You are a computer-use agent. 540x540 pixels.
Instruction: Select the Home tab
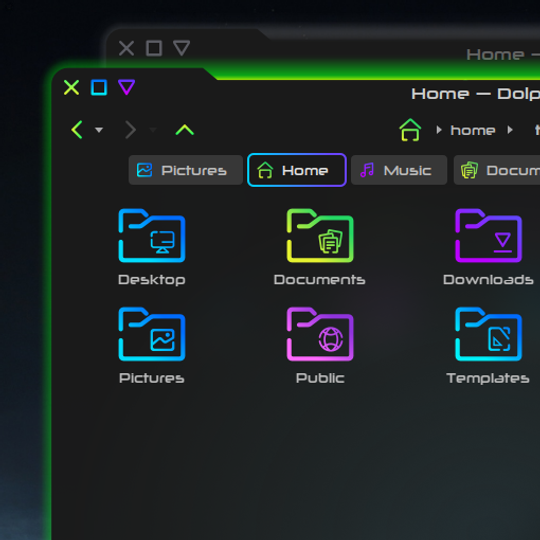(297, 170)
